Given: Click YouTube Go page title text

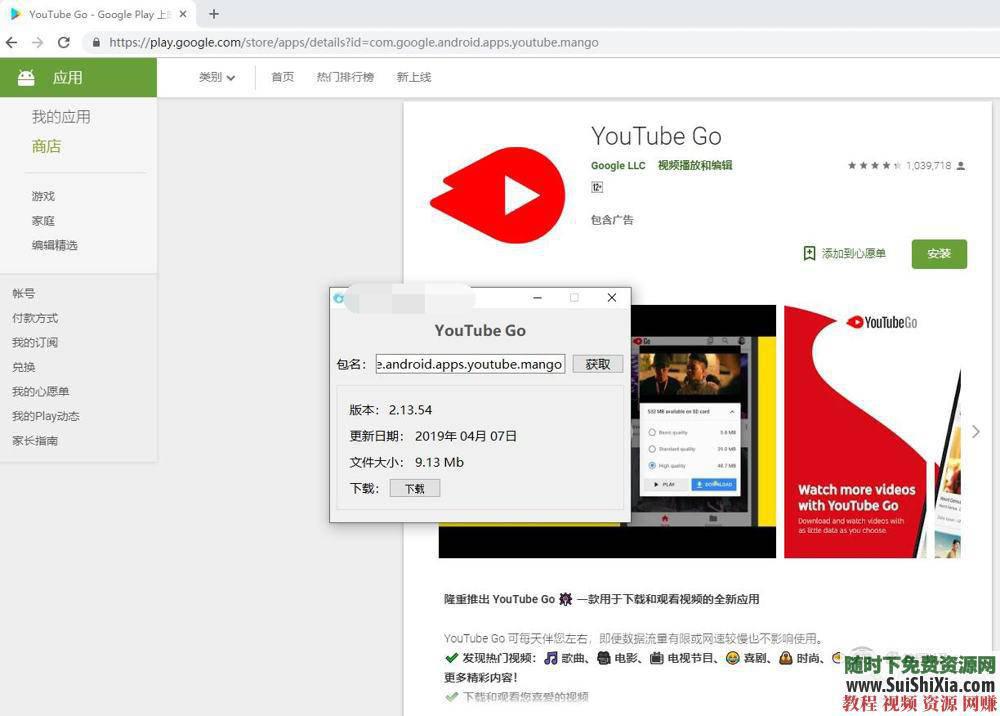Looking at the screenshot, I should 656,136.
